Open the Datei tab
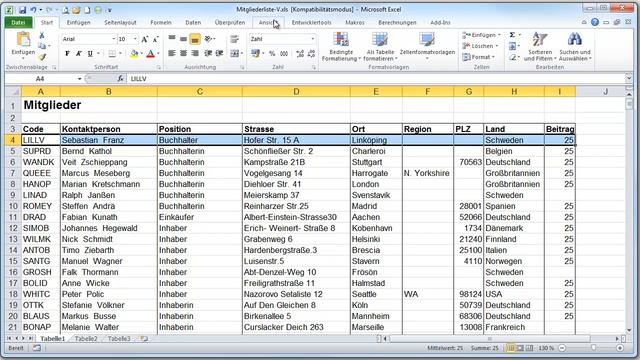The image size is (640, 360). [x=18, y=22]
